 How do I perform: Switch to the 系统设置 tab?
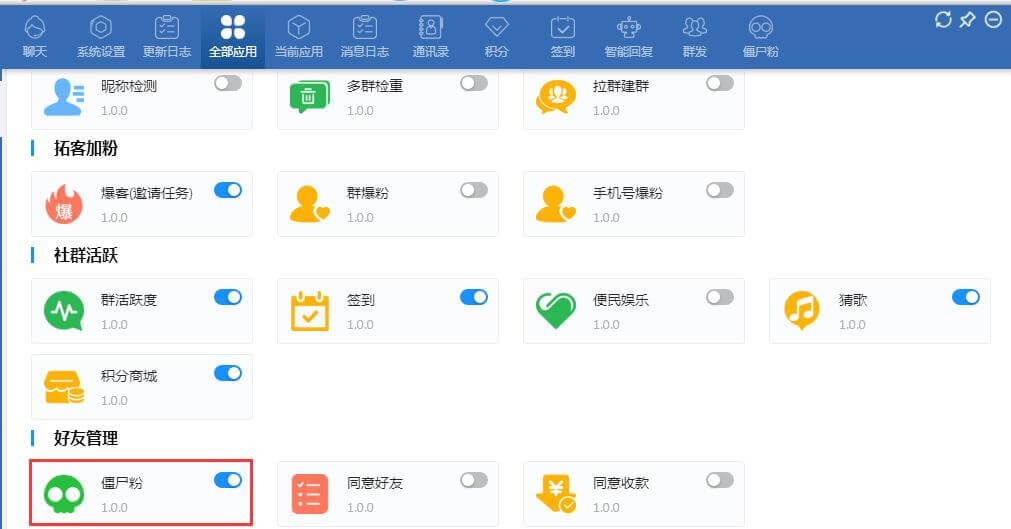click(x=101, y=37)
